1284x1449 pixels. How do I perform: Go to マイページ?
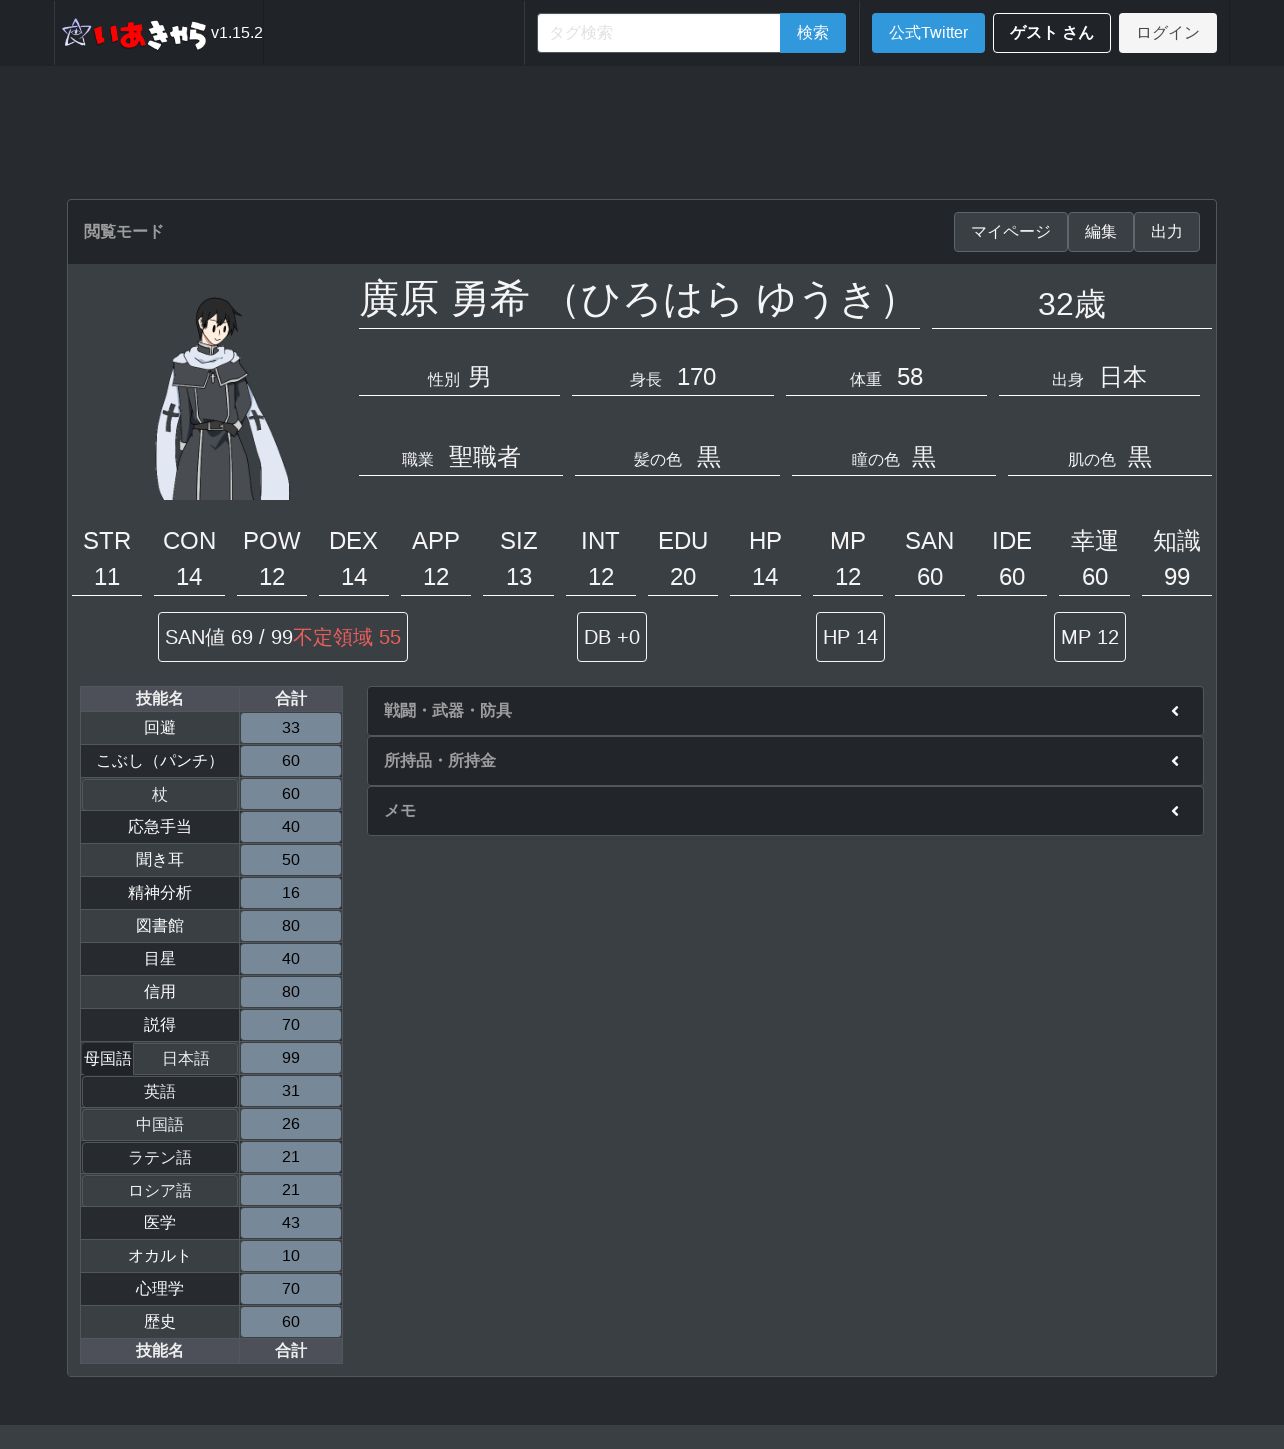(1011, 232)
